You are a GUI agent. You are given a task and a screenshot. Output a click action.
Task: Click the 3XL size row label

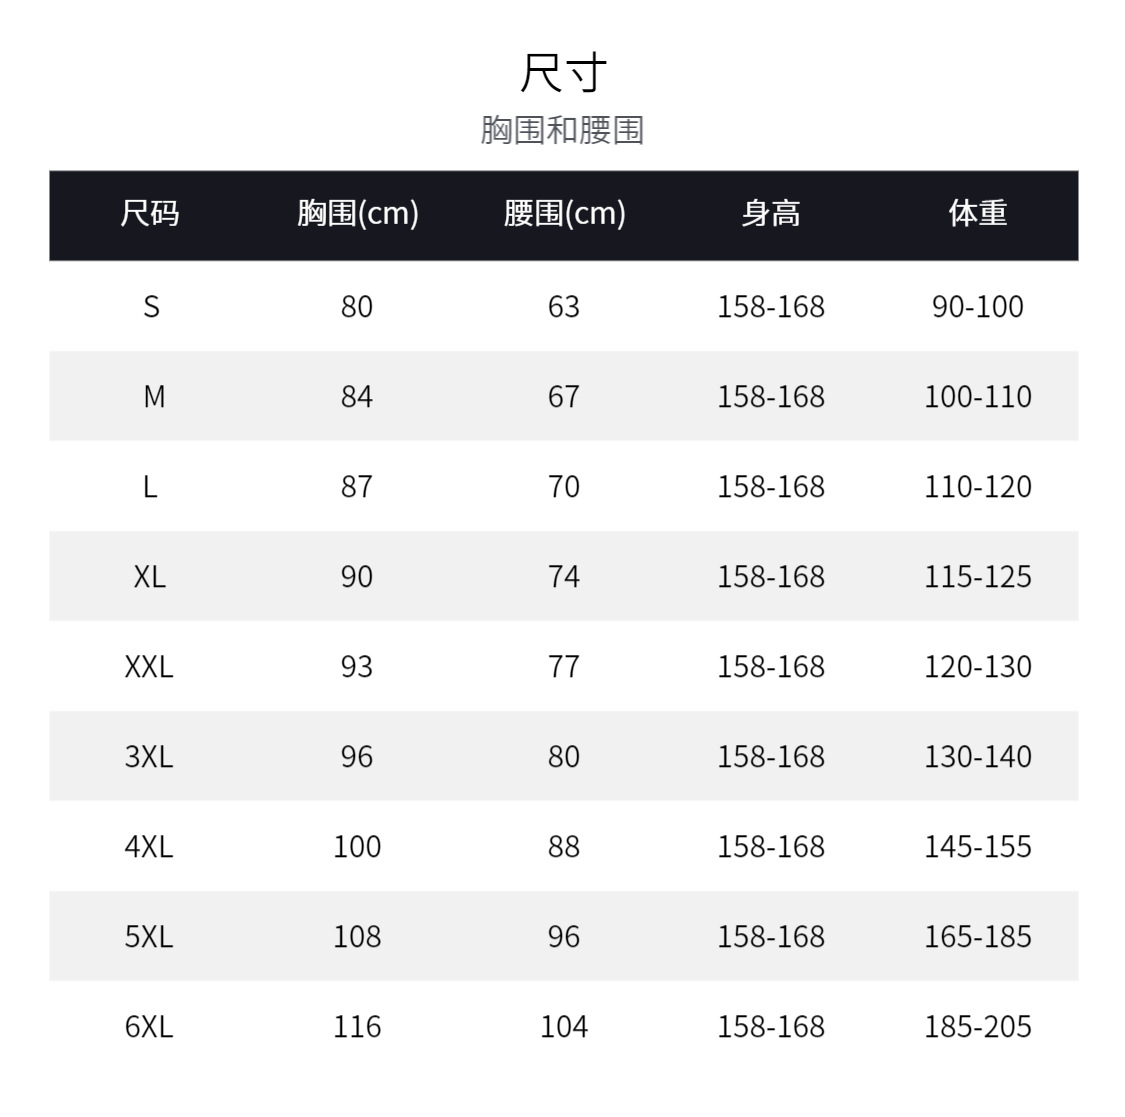pos(149,757)
